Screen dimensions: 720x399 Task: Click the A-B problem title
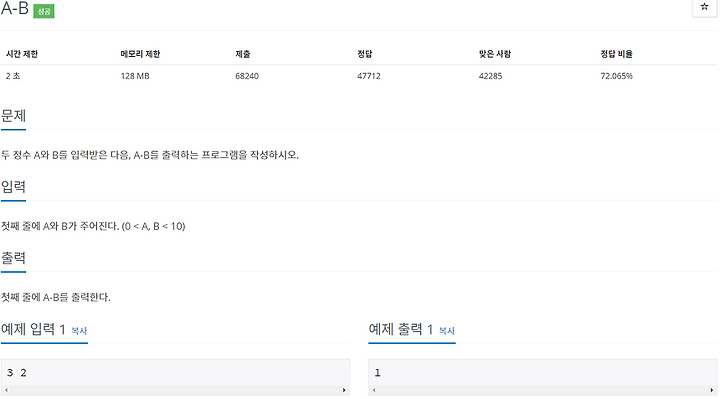coord(15,8)
